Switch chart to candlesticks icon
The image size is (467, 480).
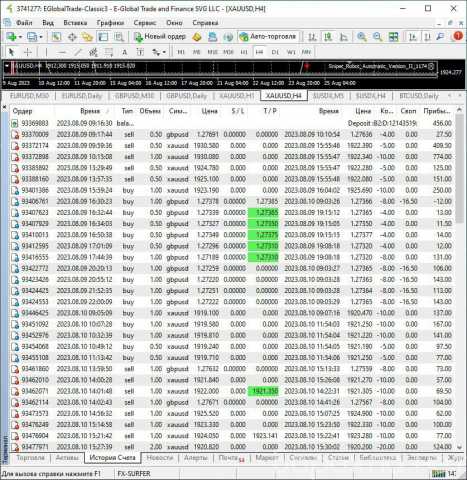(x=328, y=37)
